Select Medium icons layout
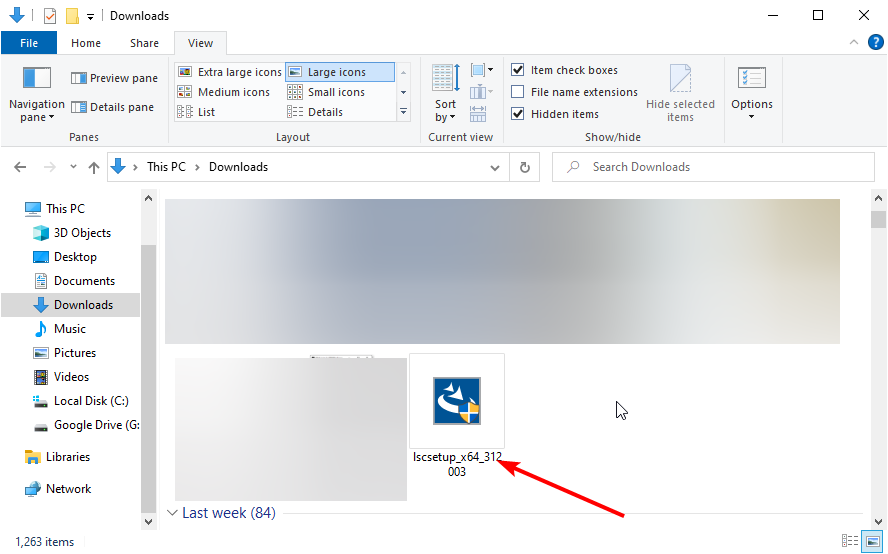 [x=224, y=92]
